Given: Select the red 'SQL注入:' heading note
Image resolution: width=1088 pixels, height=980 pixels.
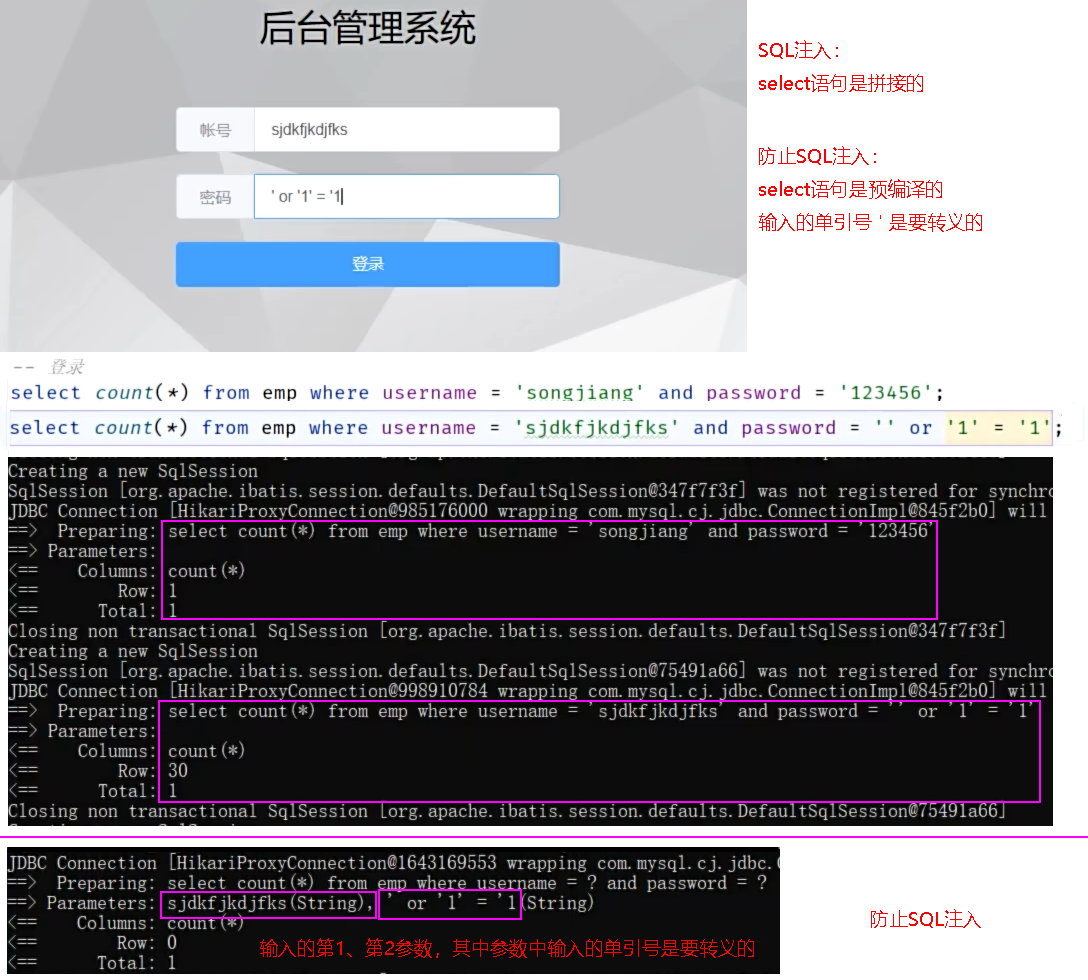Looking at the screenshot, I should 799,51.
